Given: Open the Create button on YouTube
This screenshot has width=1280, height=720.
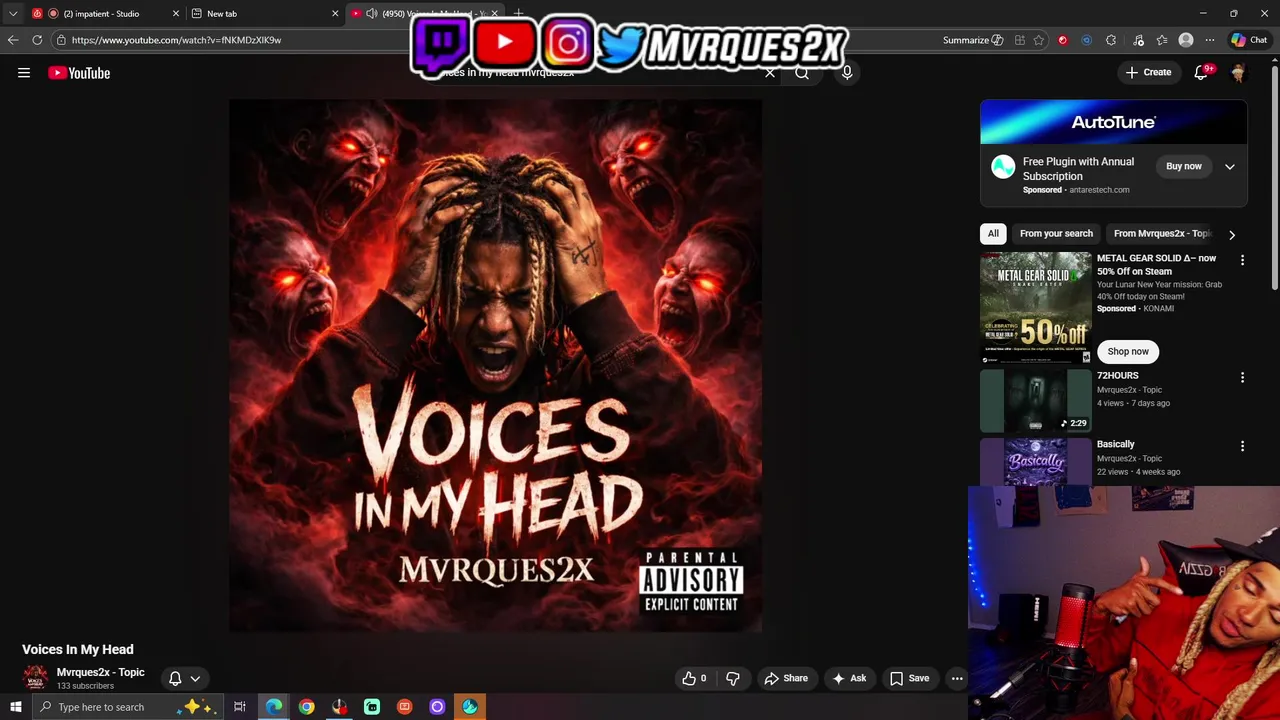Looking at the screenshot, I should (x=1148, y=72).
